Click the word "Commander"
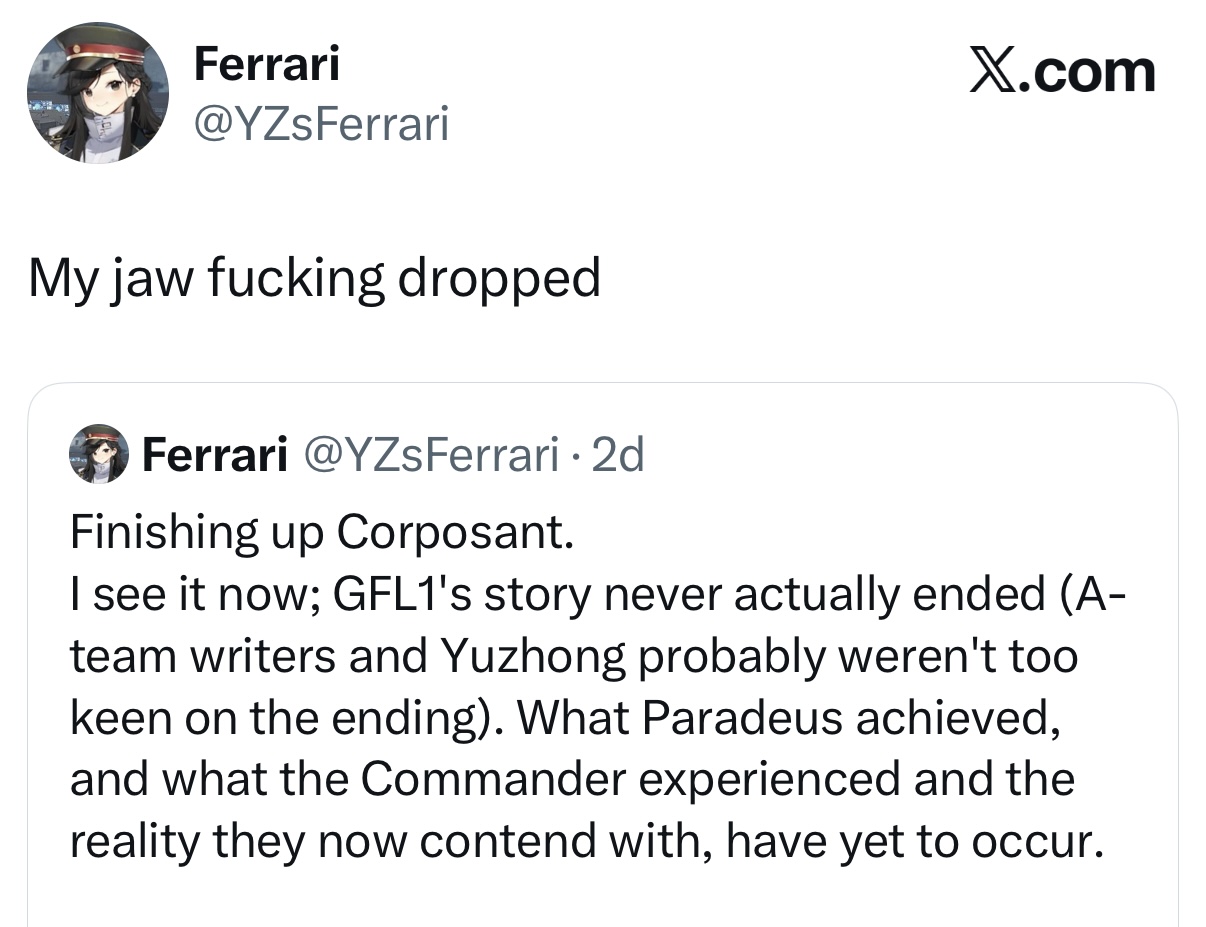The image size is (1206, 927). tap(493, 779)
